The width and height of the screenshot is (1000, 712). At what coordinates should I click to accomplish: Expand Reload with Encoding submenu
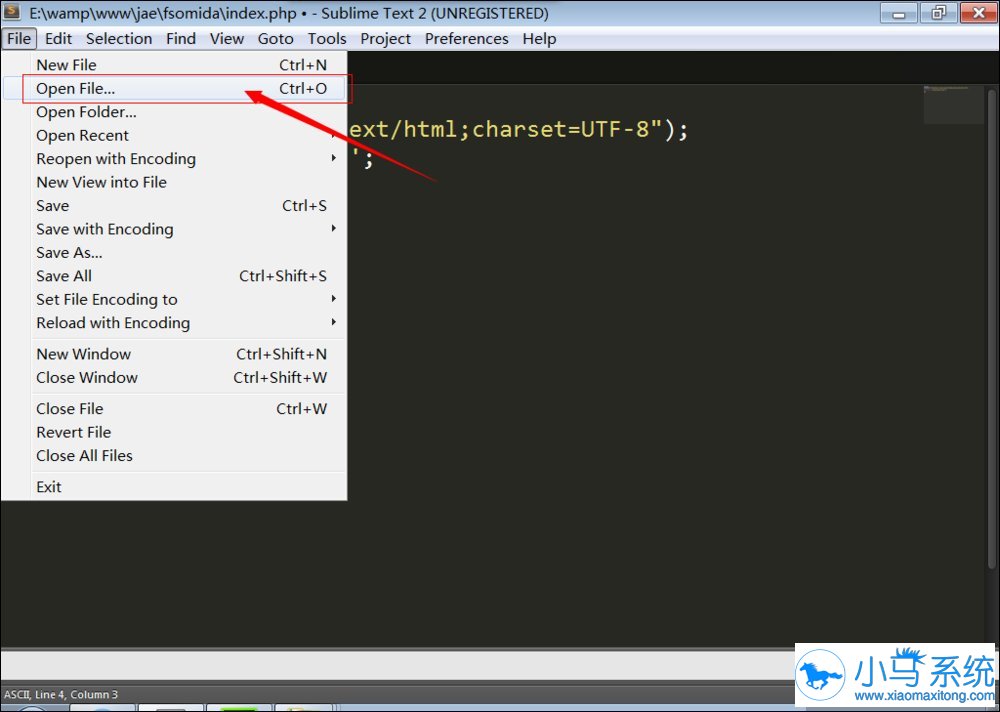click(x=174, y=323)
